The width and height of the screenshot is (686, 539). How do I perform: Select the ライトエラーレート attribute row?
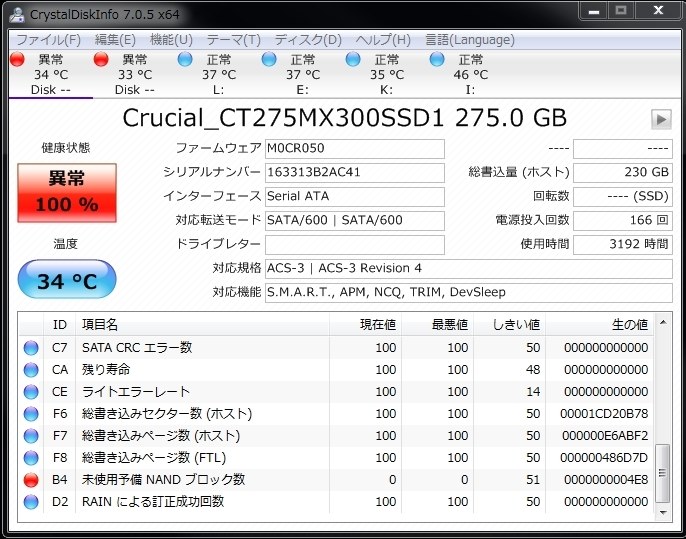point(336,392)
